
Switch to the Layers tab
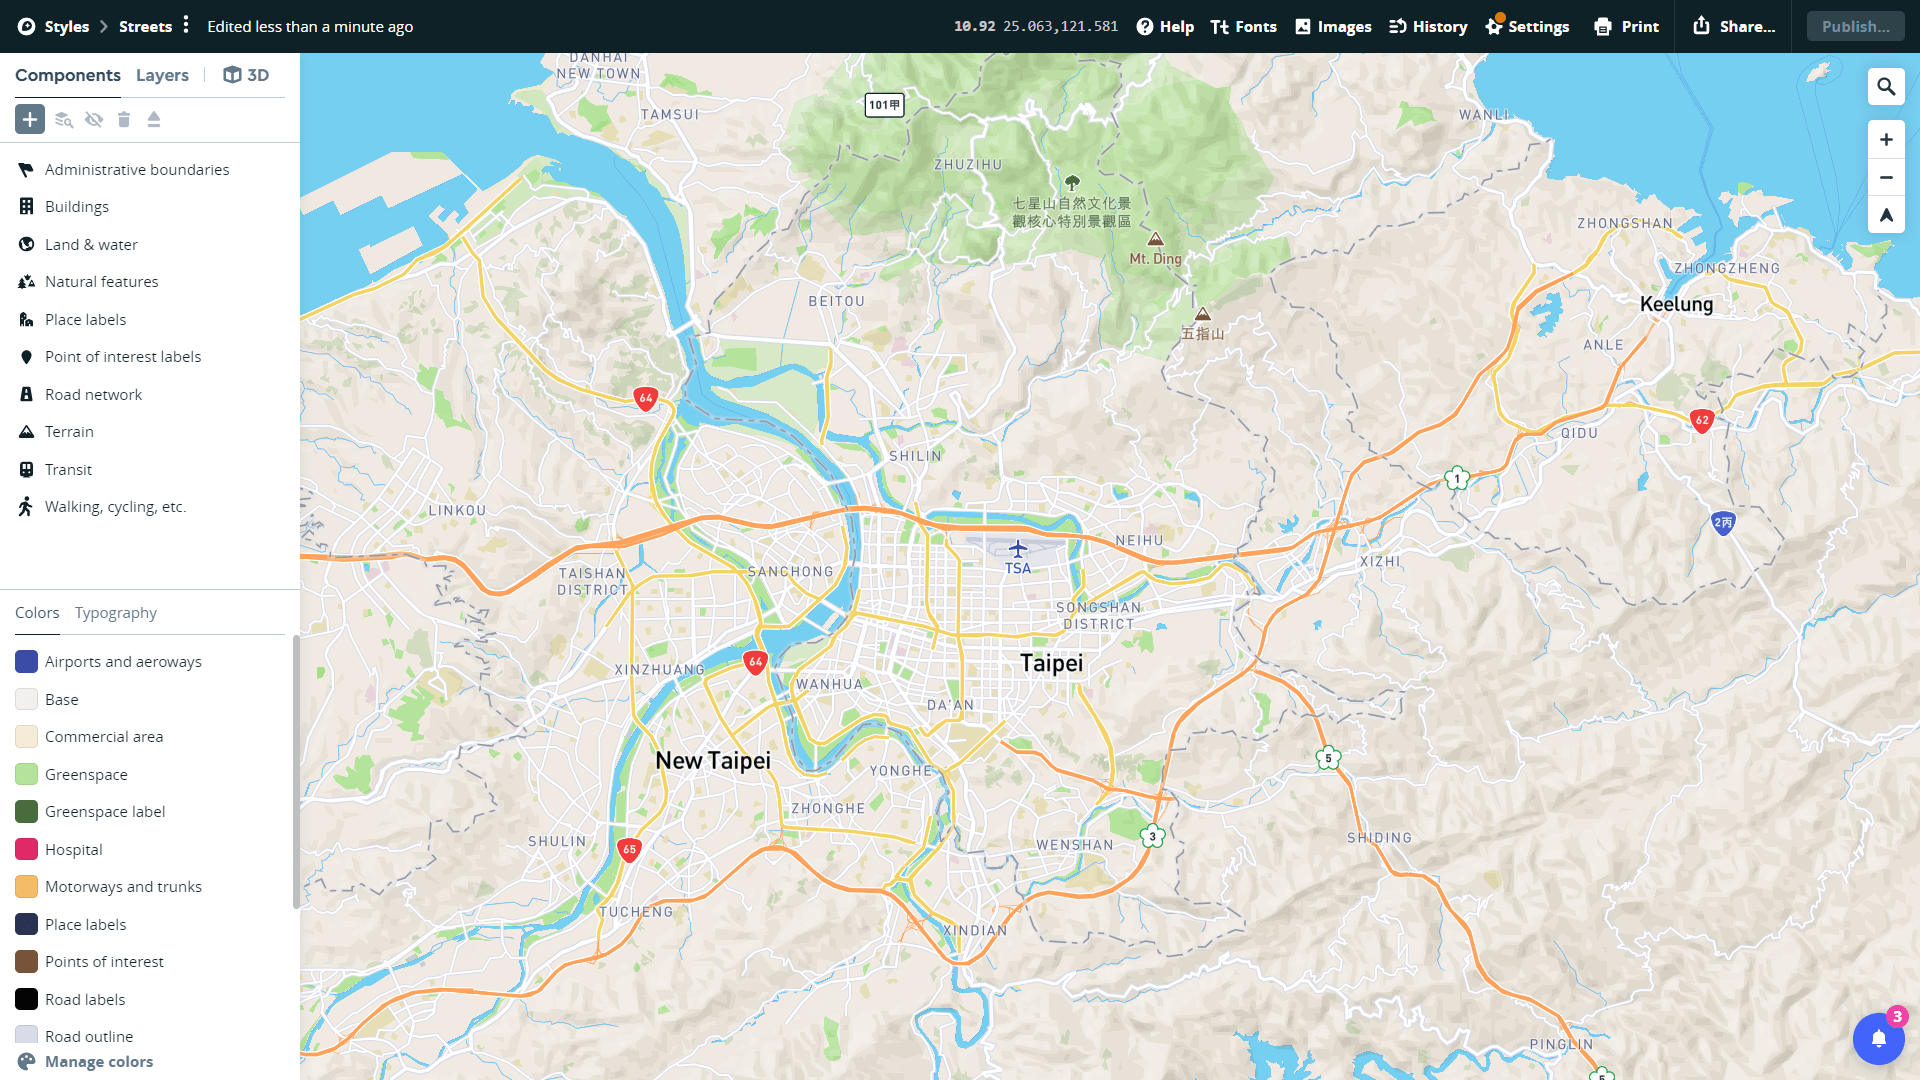162,75
